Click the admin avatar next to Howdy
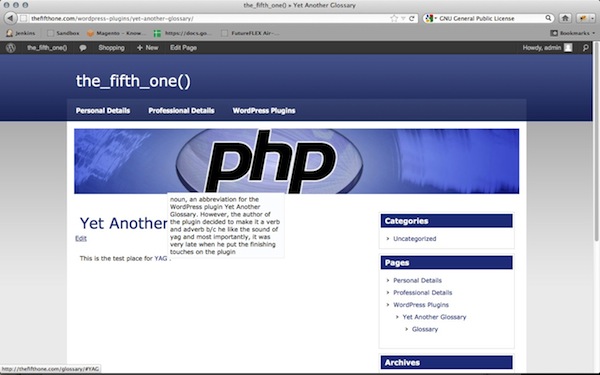 tap(568, 47)
